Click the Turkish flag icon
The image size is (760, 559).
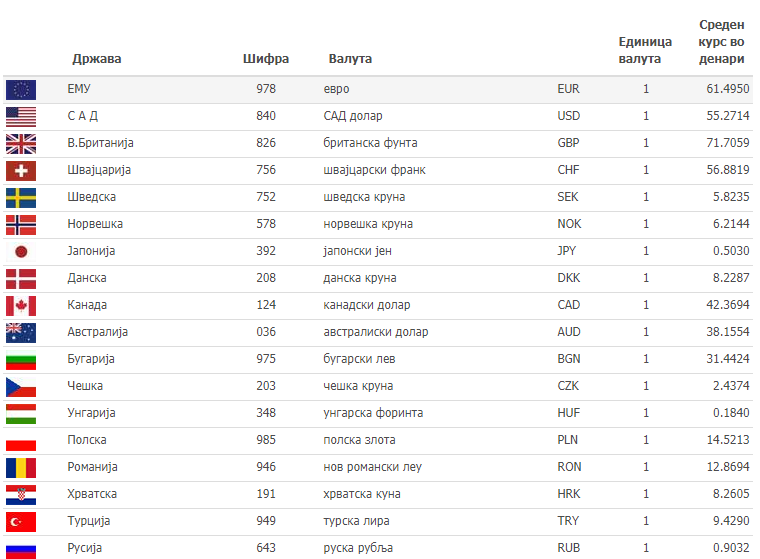[21, 522]
